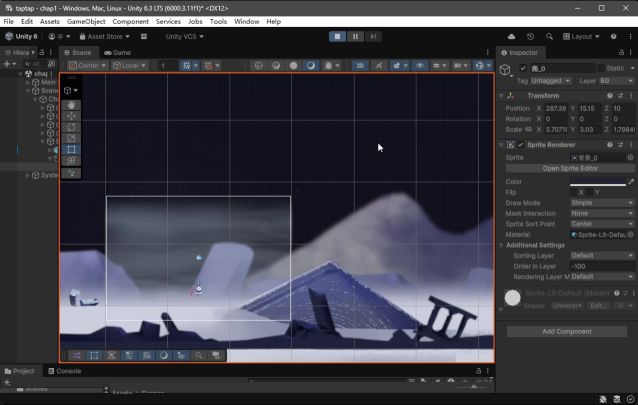Toggle 2D scene view mode
638x405 pixels.
pos(360,66)
